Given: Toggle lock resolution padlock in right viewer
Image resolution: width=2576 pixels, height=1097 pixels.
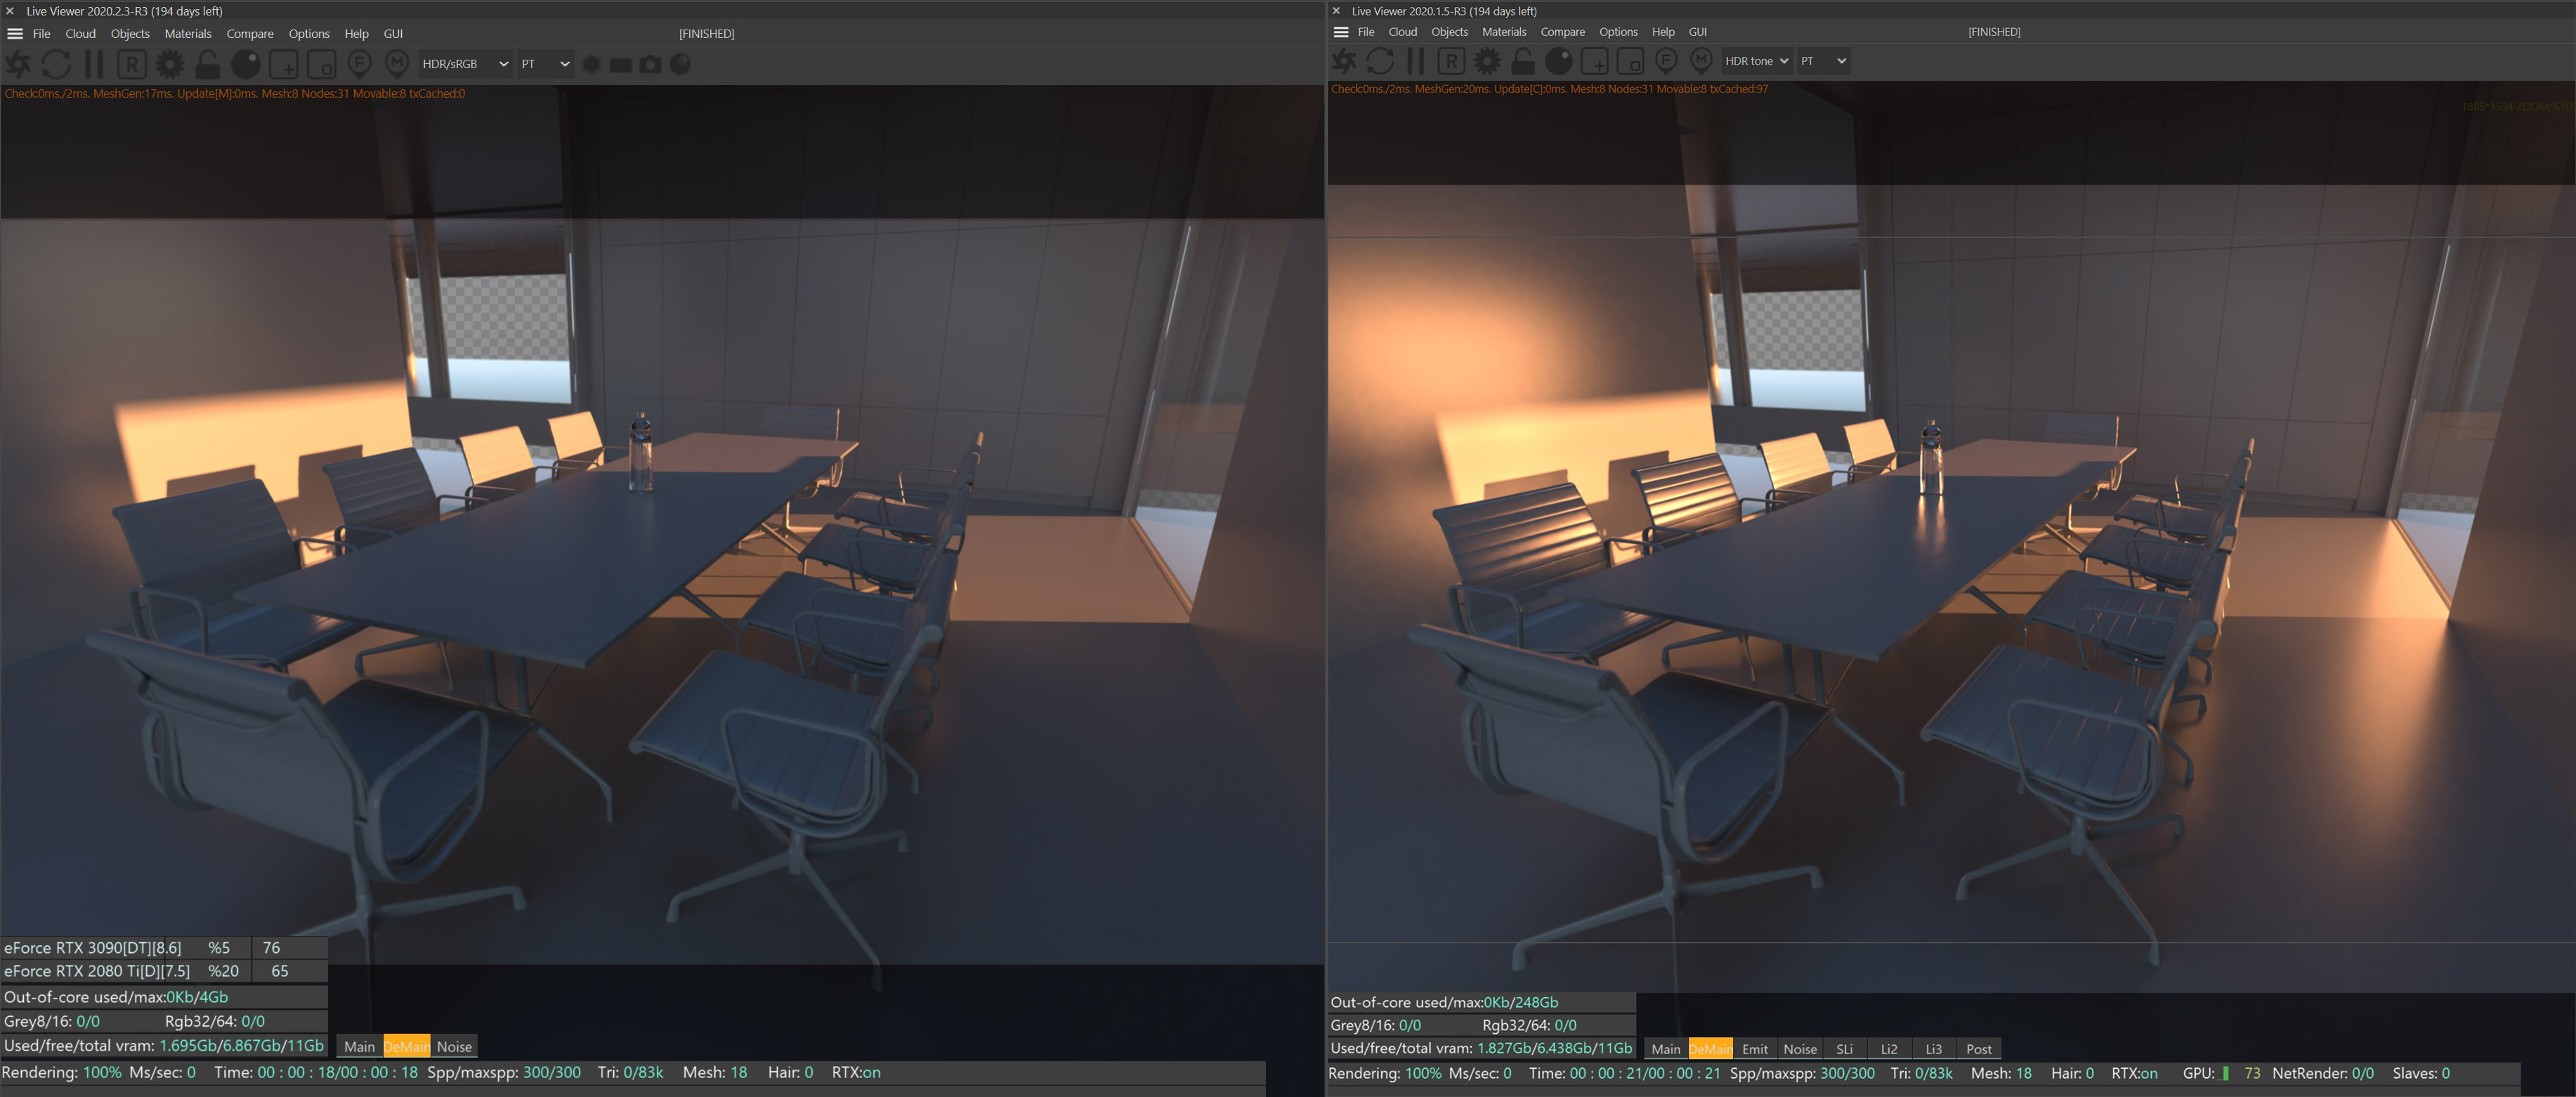Looking at the screenshot, I should coord(1522,62).
